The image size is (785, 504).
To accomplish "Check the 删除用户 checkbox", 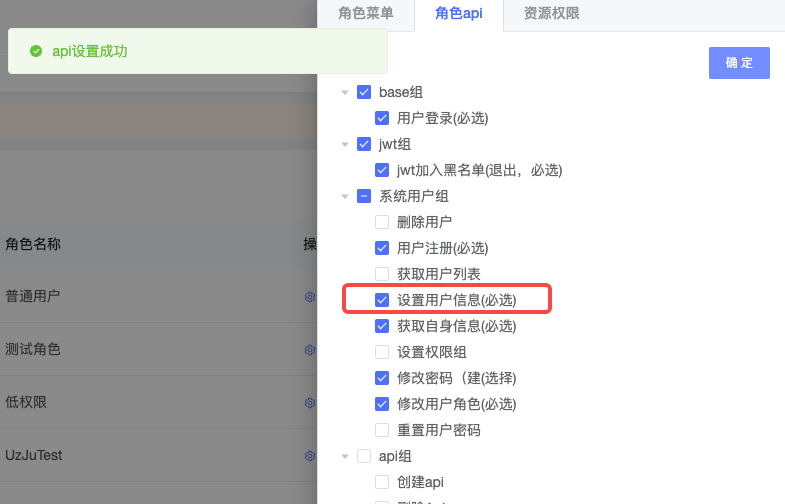I will 382,222.
